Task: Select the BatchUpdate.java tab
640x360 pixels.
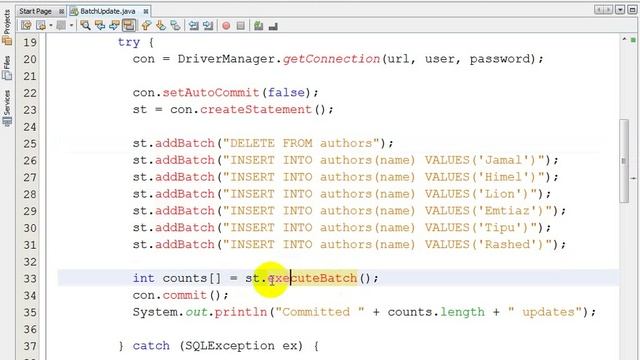Action: [108, 11]
